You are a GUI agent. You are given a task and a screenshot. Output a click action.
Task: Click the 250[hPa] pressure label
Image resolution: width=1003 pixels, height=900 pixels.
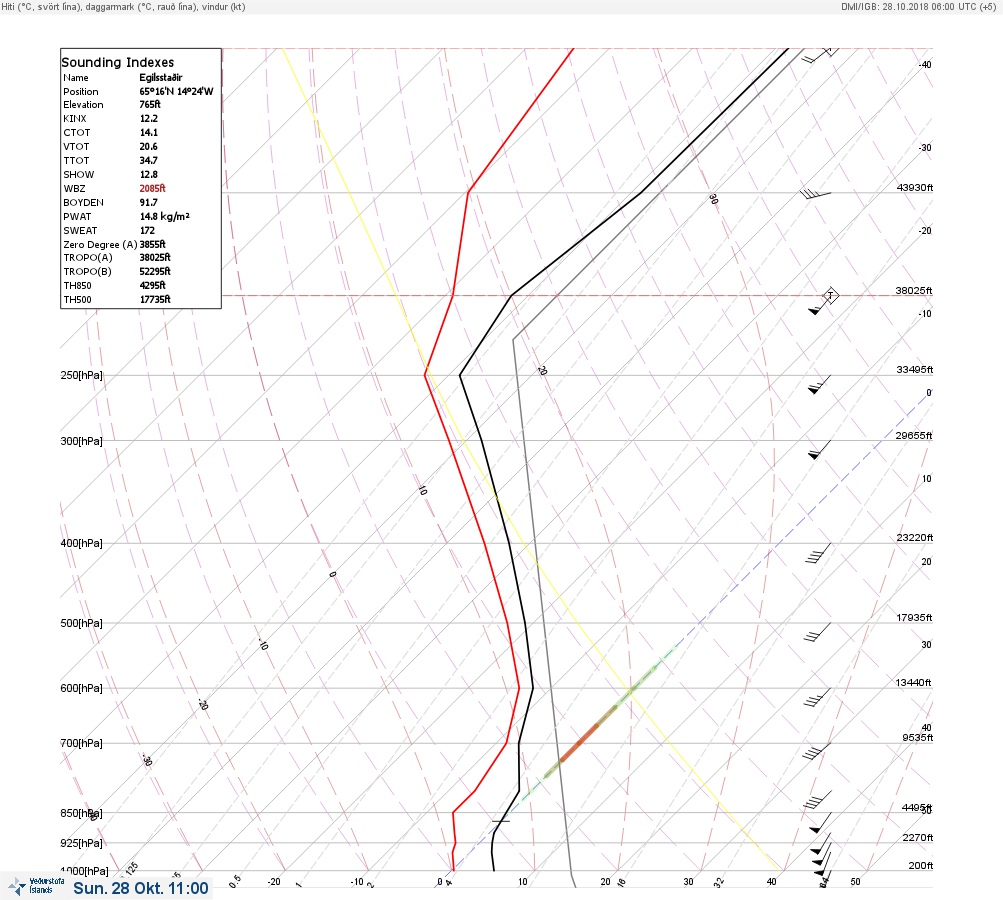click(x=81, y=375)
